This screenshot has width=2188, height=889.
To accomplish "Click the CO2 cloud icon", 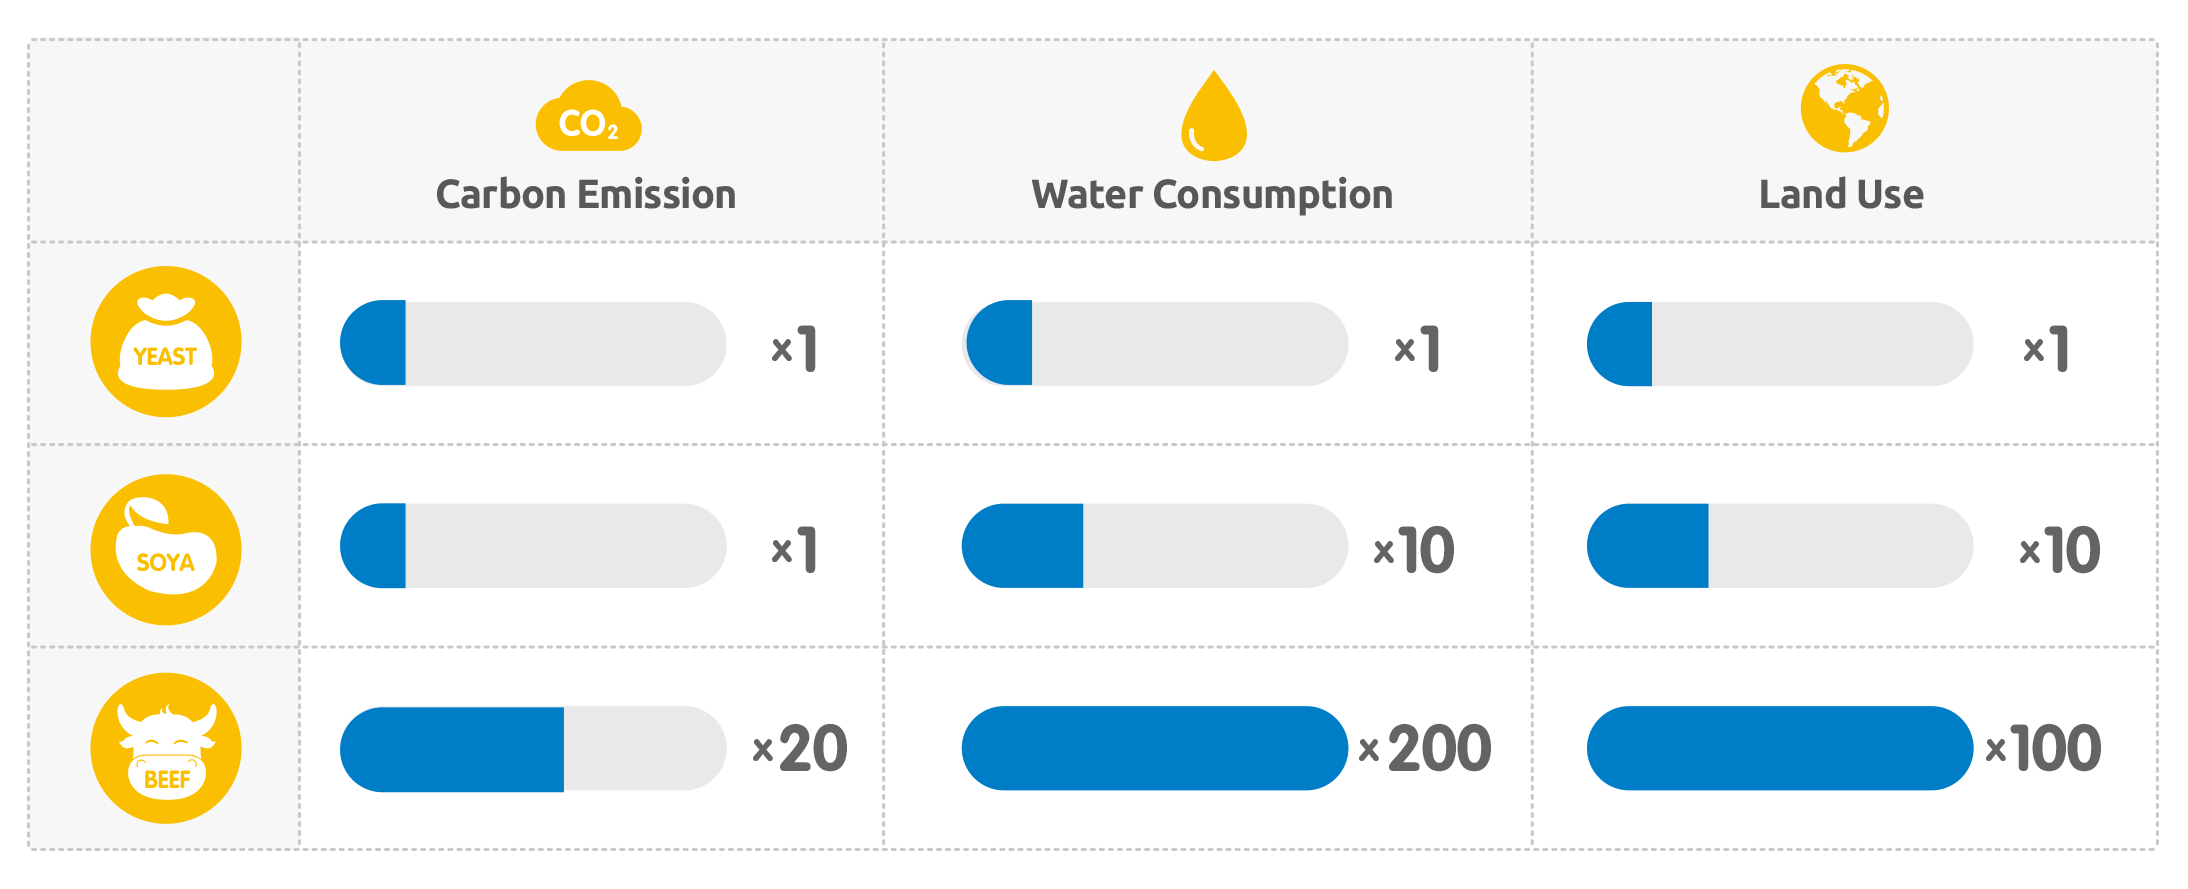I will (588, 118).
